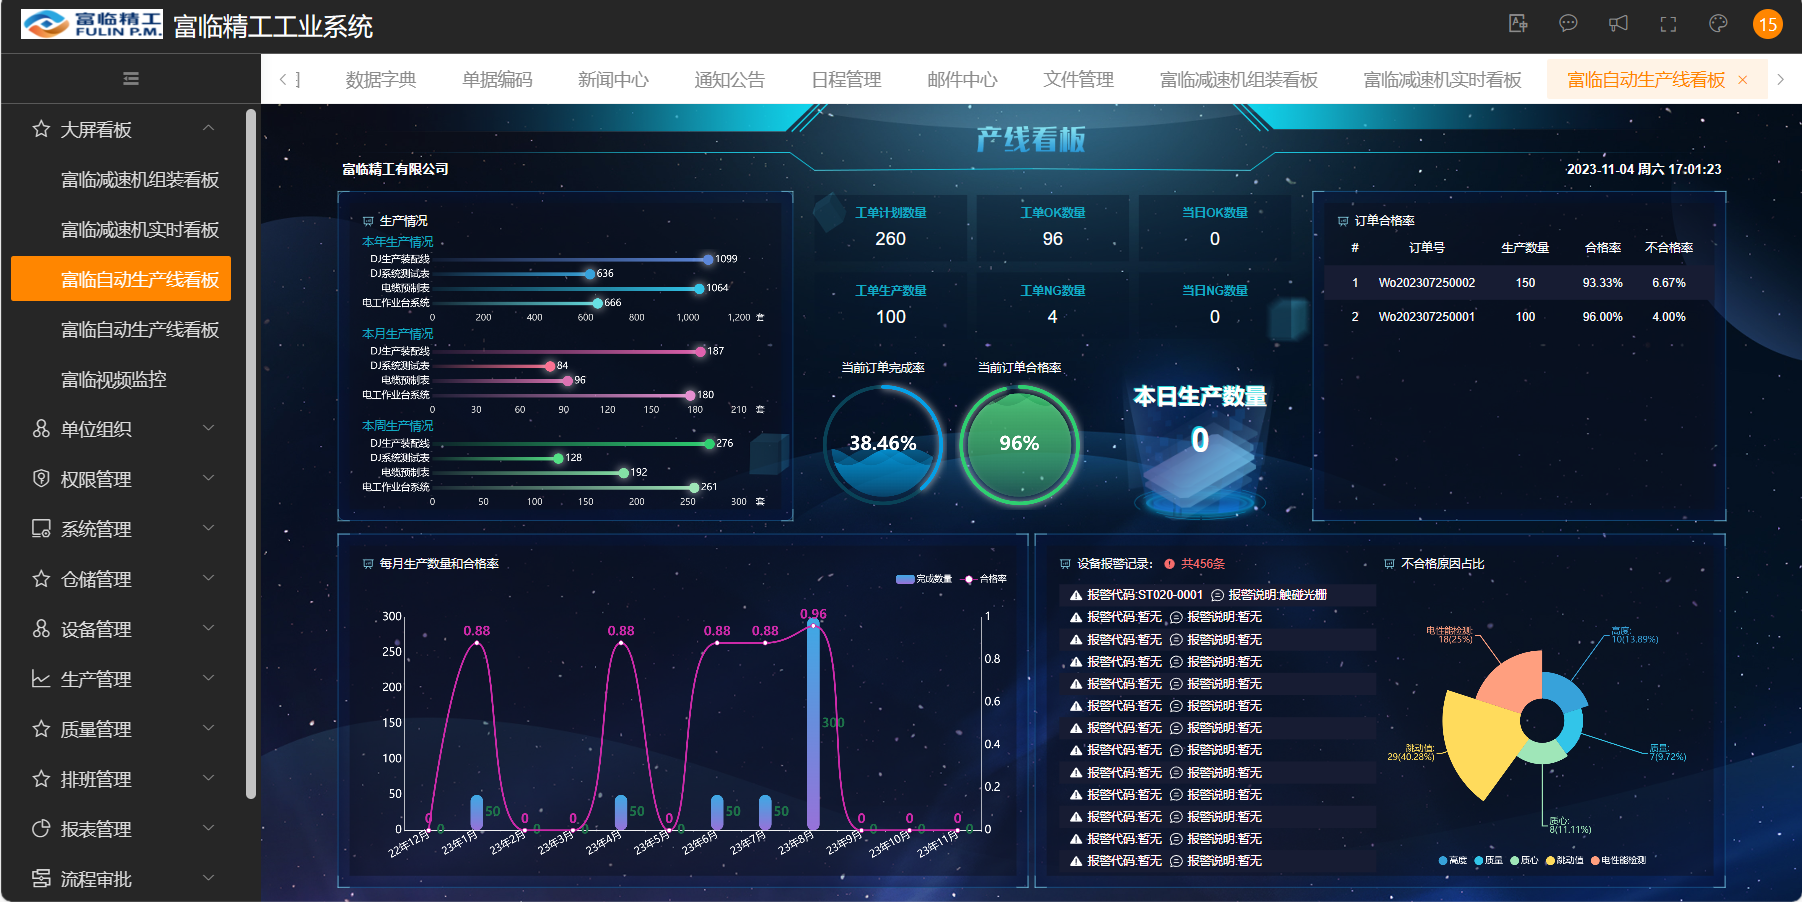
Task: Toggle the 质量 pie legend item
Action: pos(1488,860)
